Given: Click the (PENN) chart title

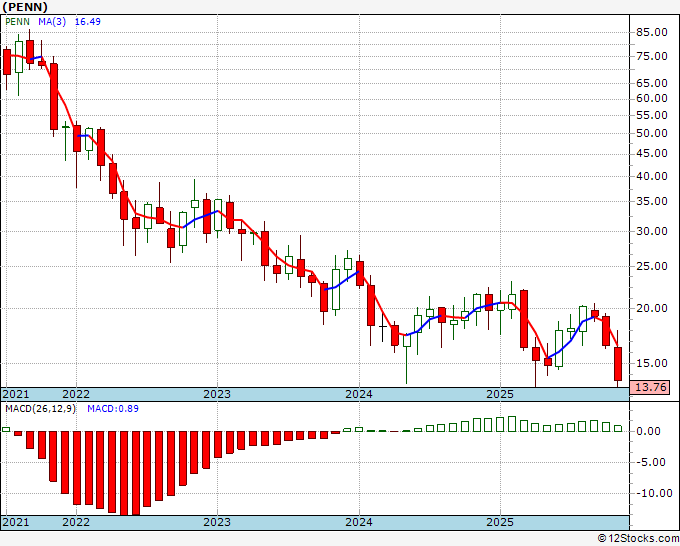Looking at the screenshot, I should tap(25, 7).
